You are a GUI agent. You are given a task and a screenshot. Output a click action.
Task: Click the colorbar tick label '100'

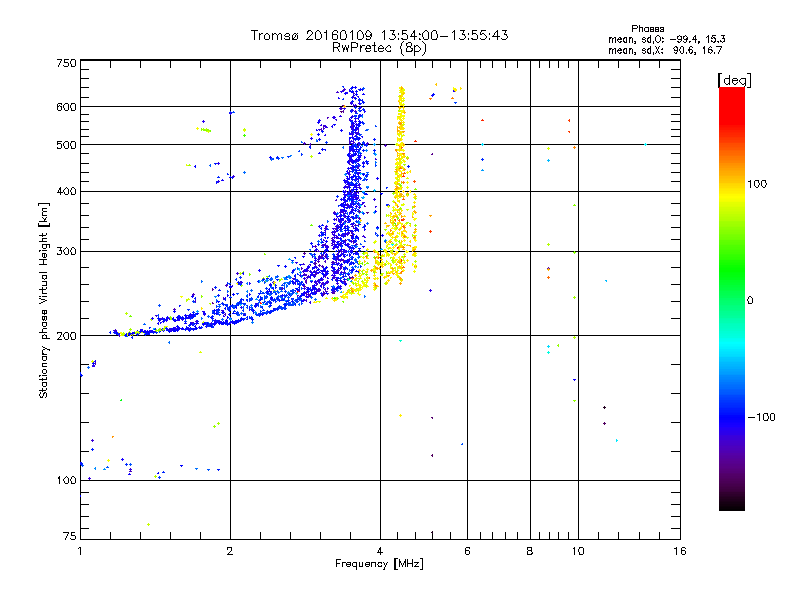(757, 184)
